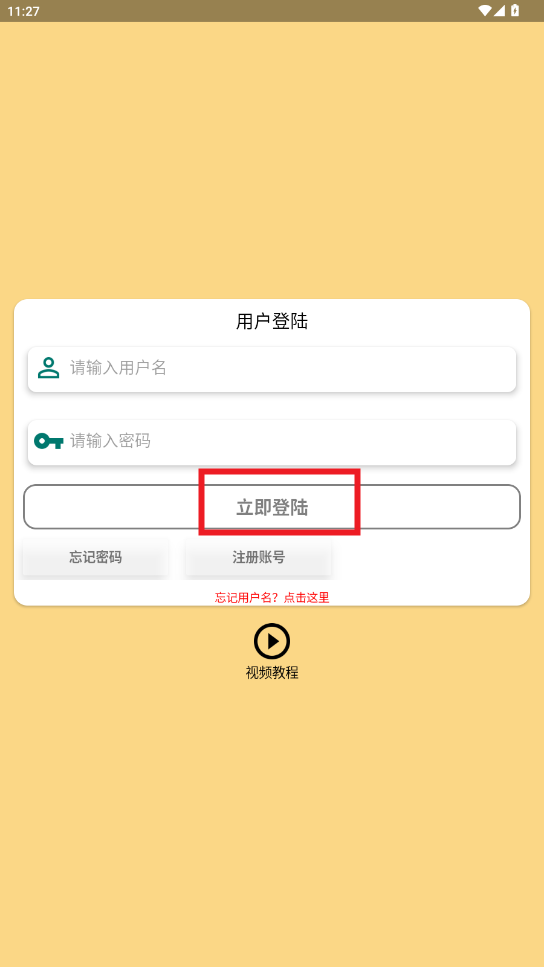Tap the Wi-Fi icon in status bar
The width and height of the screenshot is (544, 967).
485,10
